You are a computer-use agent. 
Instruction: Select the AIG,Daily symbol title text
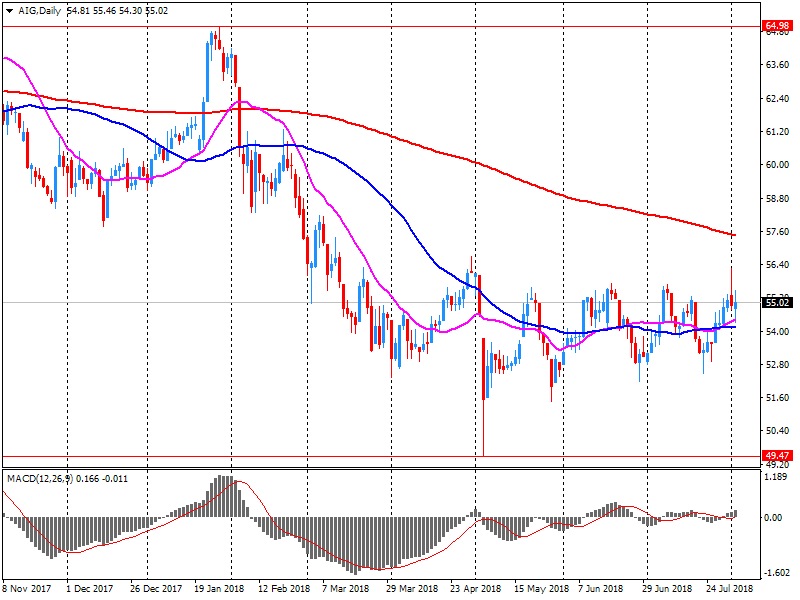click(x=39, y=11)
